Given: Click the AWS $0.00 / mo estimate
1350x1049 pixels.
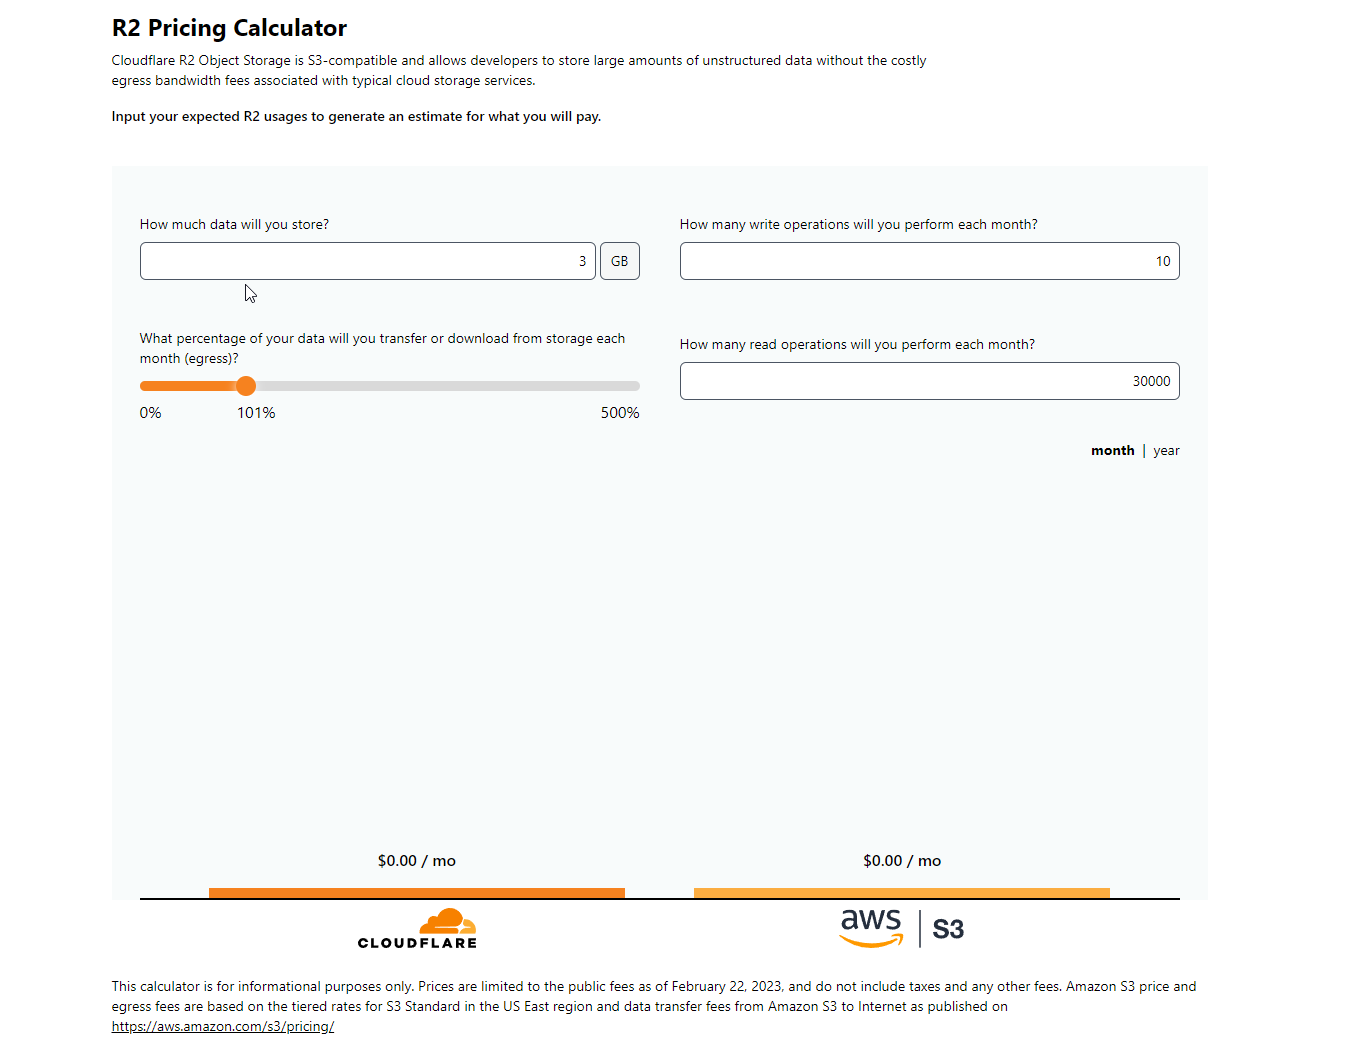Looking at the screenshot, I should (x=902, y=861).
